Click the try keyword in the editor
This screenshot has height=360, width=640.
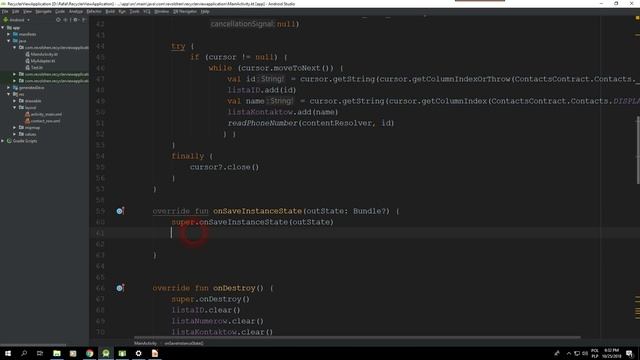pyautogui.click(x=178, y=46)
